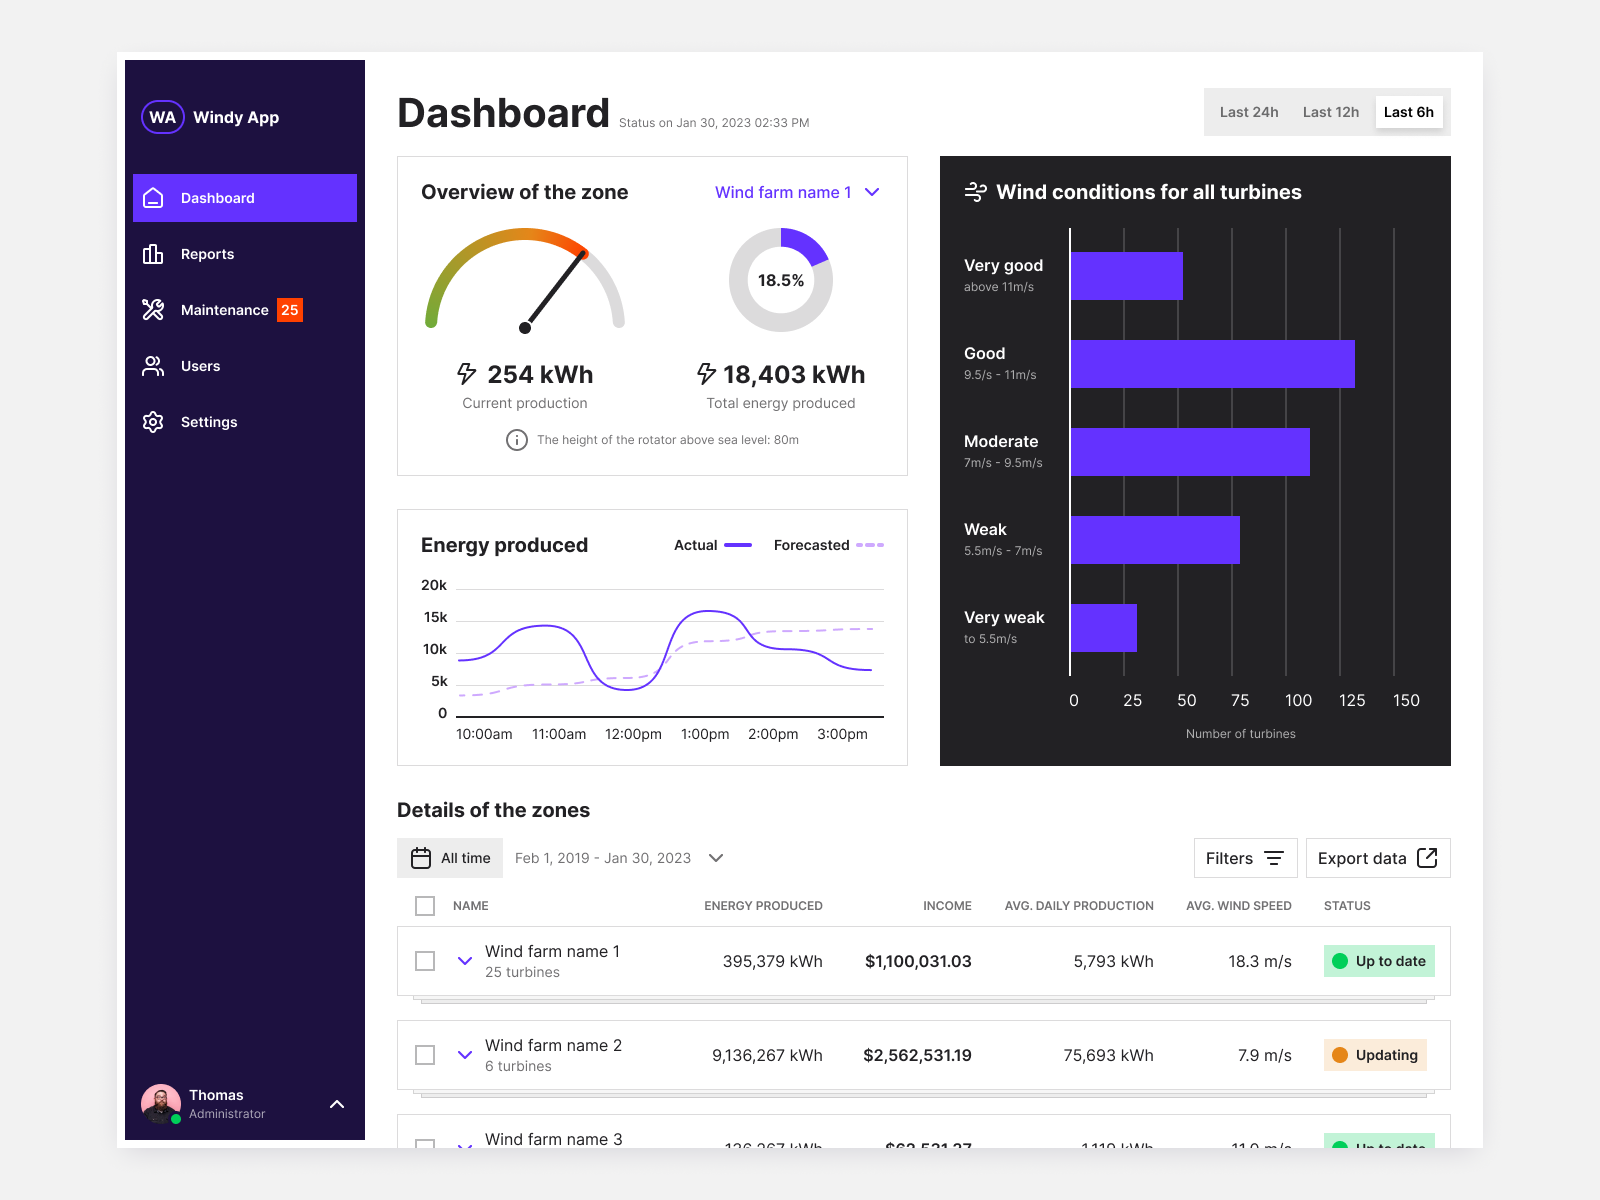Check the select-all checkbox in table header

424,905
